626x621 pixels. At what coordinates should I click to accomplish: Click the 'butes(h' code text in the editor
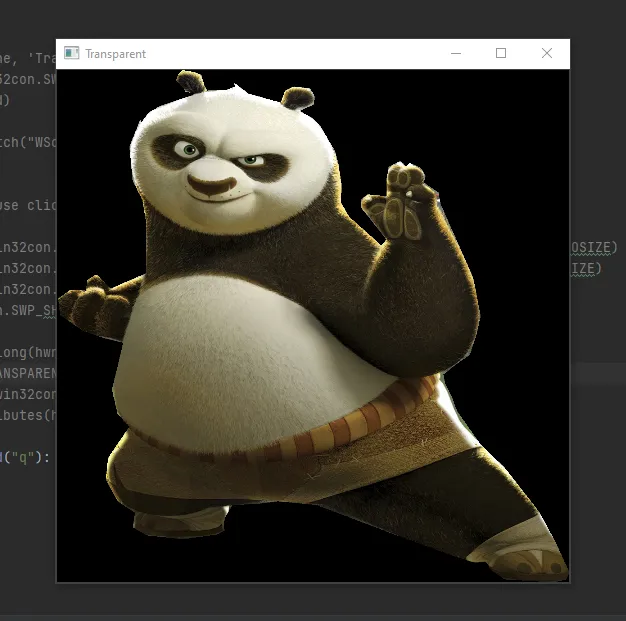coord(28,415)
